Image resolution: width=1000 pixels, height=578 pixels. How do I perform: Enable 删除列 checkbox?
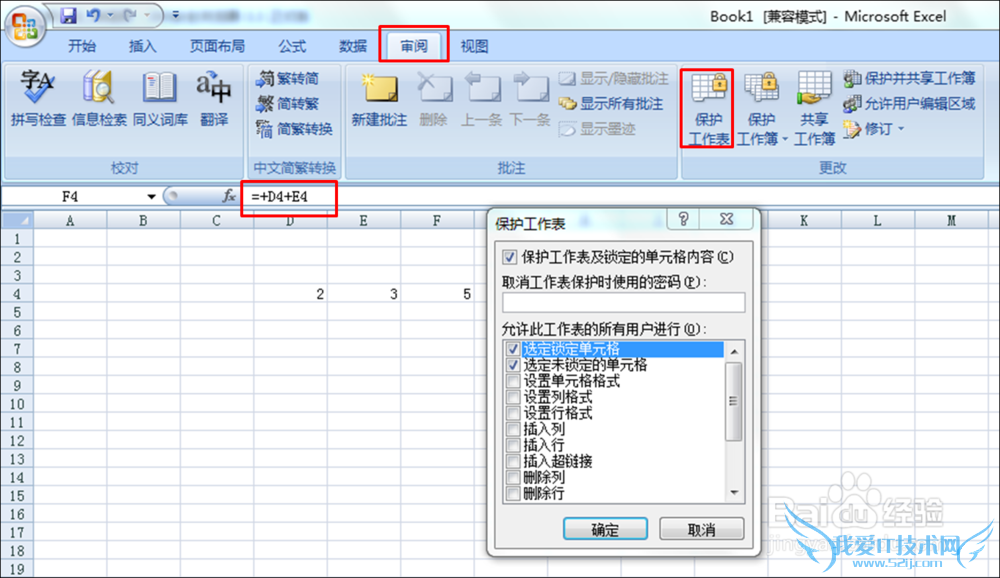point(513,477)
